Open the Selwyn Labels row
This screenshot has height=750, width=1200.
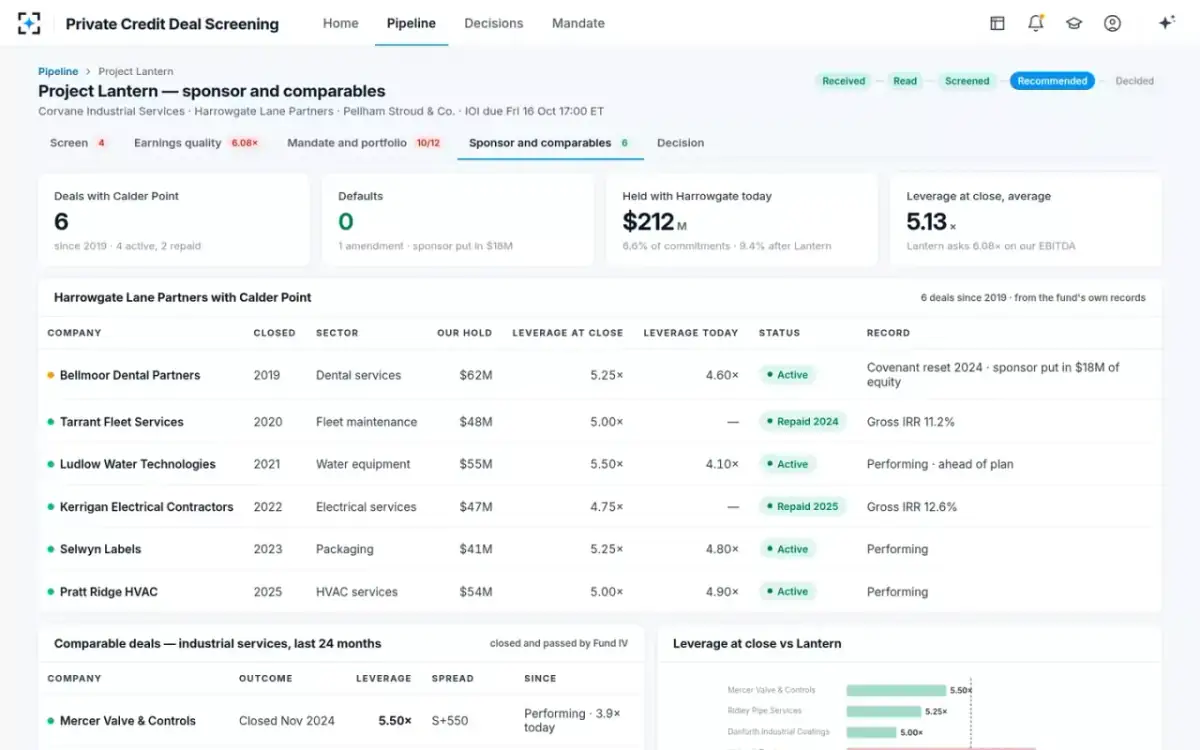(600, 549)
